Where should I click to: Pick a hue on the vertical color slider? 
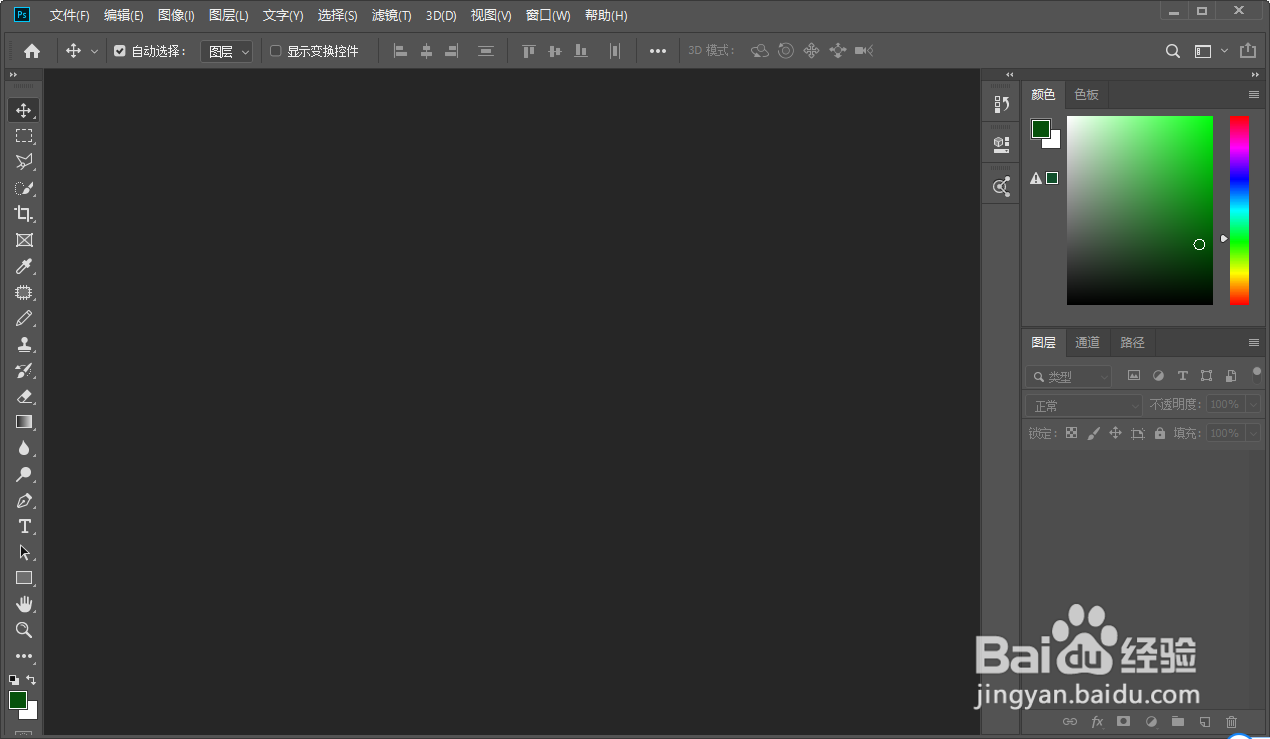1239,210
